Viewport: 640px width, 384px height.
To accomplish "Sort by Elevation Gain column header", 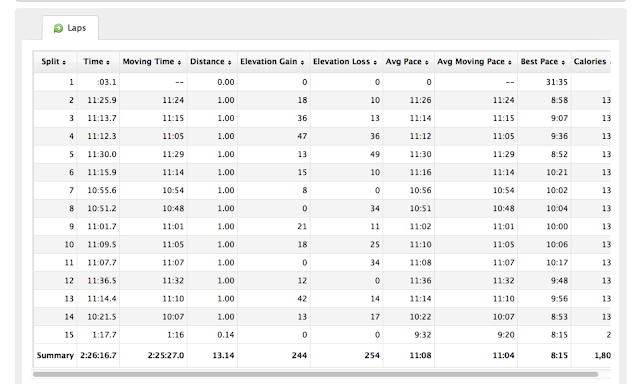I will click(x=272, y=62).
